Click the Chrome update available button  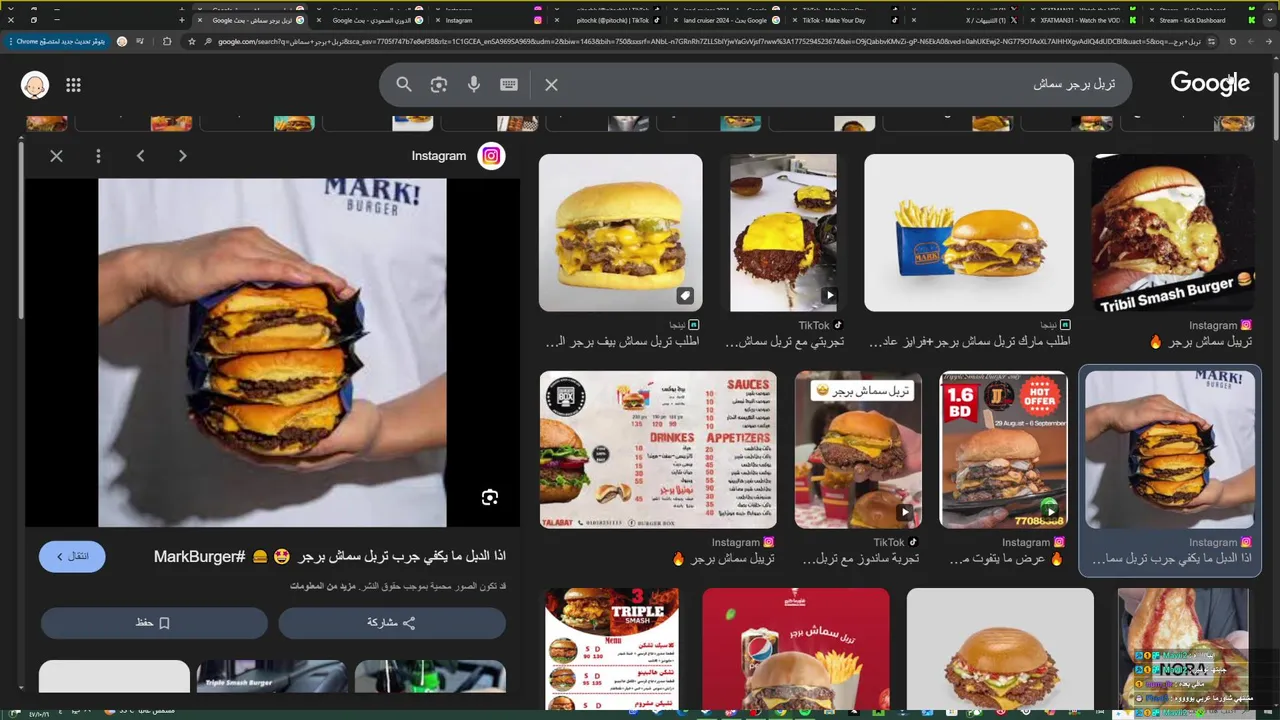click(60, 41)
